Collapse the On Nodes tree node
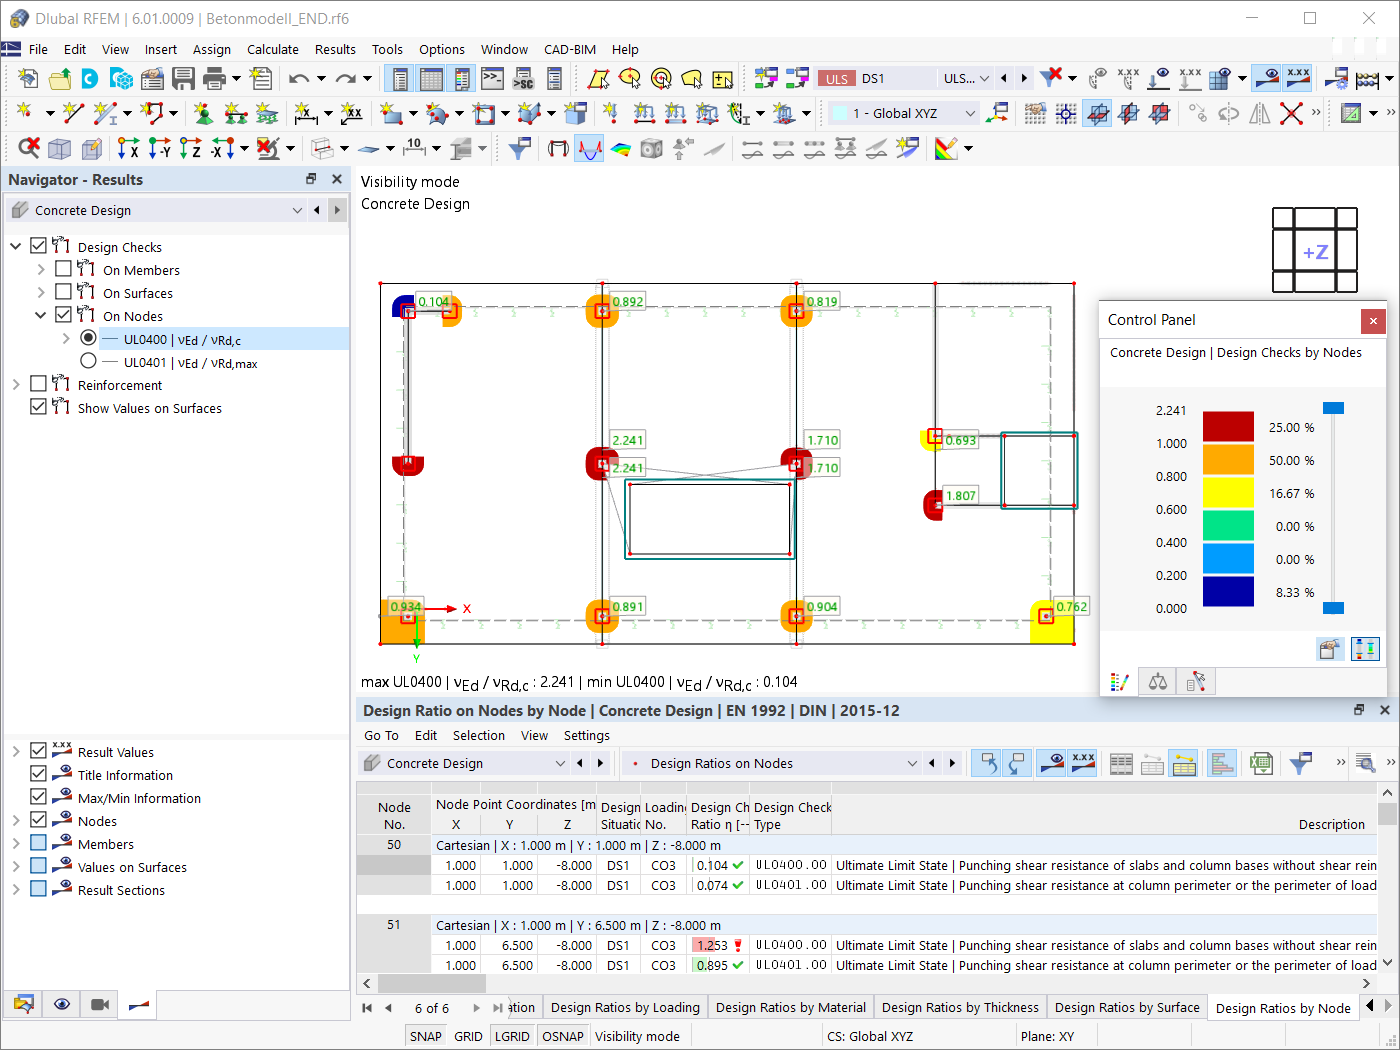 pyautogui.click(x=41, y=315)
